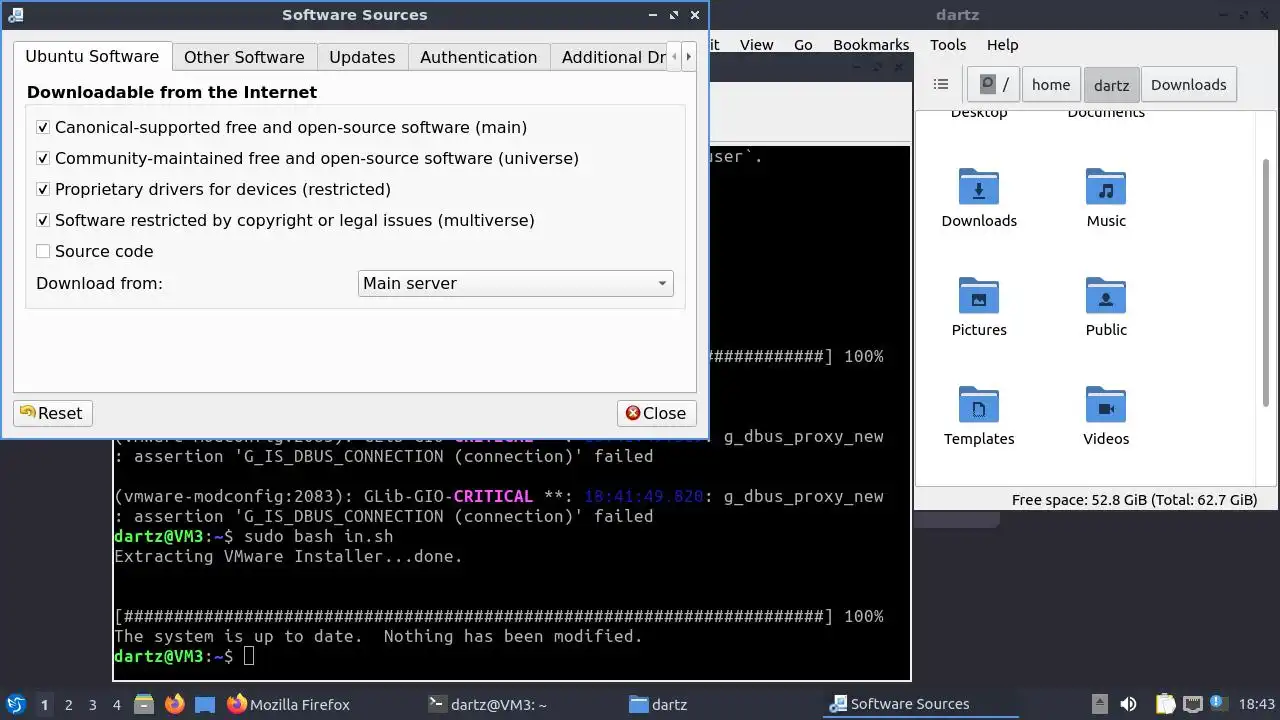Open the Public folder icon
The height and width of the screenshot is (720, 1280).
coord(1106,296)
